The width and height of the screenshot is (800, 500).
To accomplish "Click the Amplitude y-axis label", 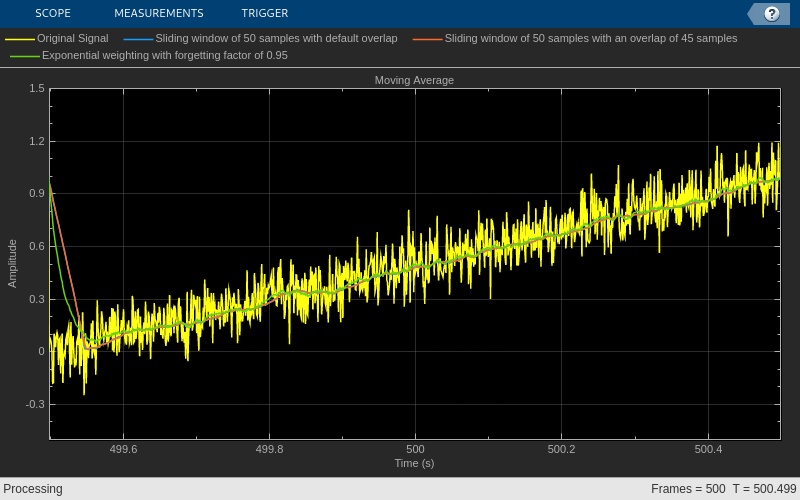I will (x=13, y=263).
